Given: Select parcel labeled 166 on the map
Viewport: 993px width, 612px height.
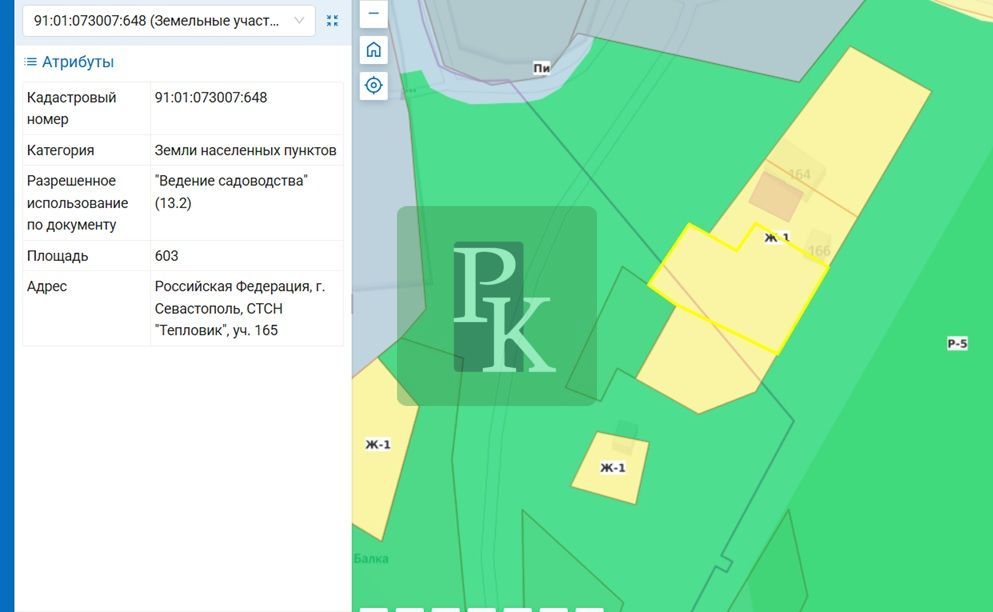Looking at the screenshot, I should (819, 250).
